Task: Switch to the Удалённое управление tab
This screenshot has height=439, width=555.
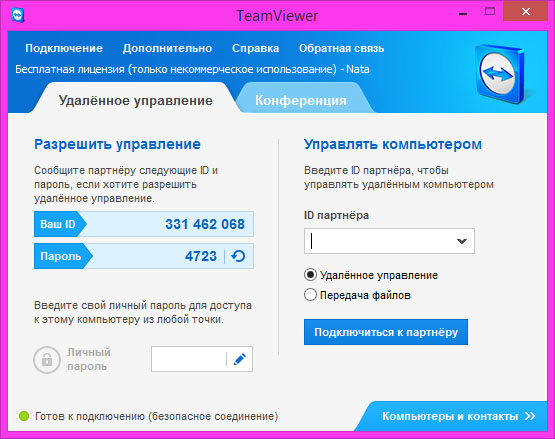Action: [x=136, y=101]
